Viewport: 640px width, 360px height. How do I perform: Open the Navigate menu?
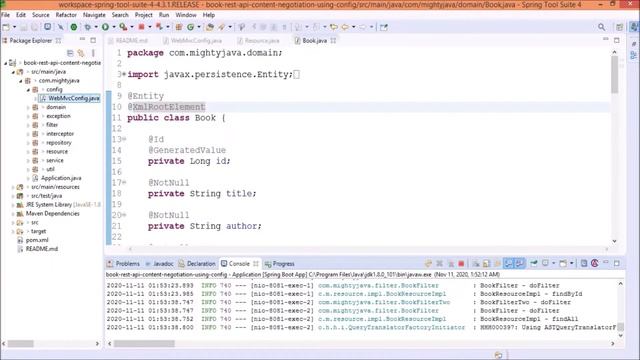point(94,15)
